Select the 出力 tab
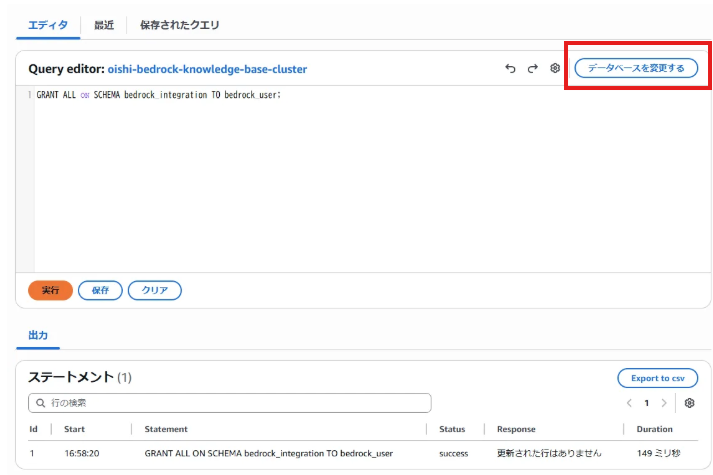The image size is (713, 475). coord(38,335)
